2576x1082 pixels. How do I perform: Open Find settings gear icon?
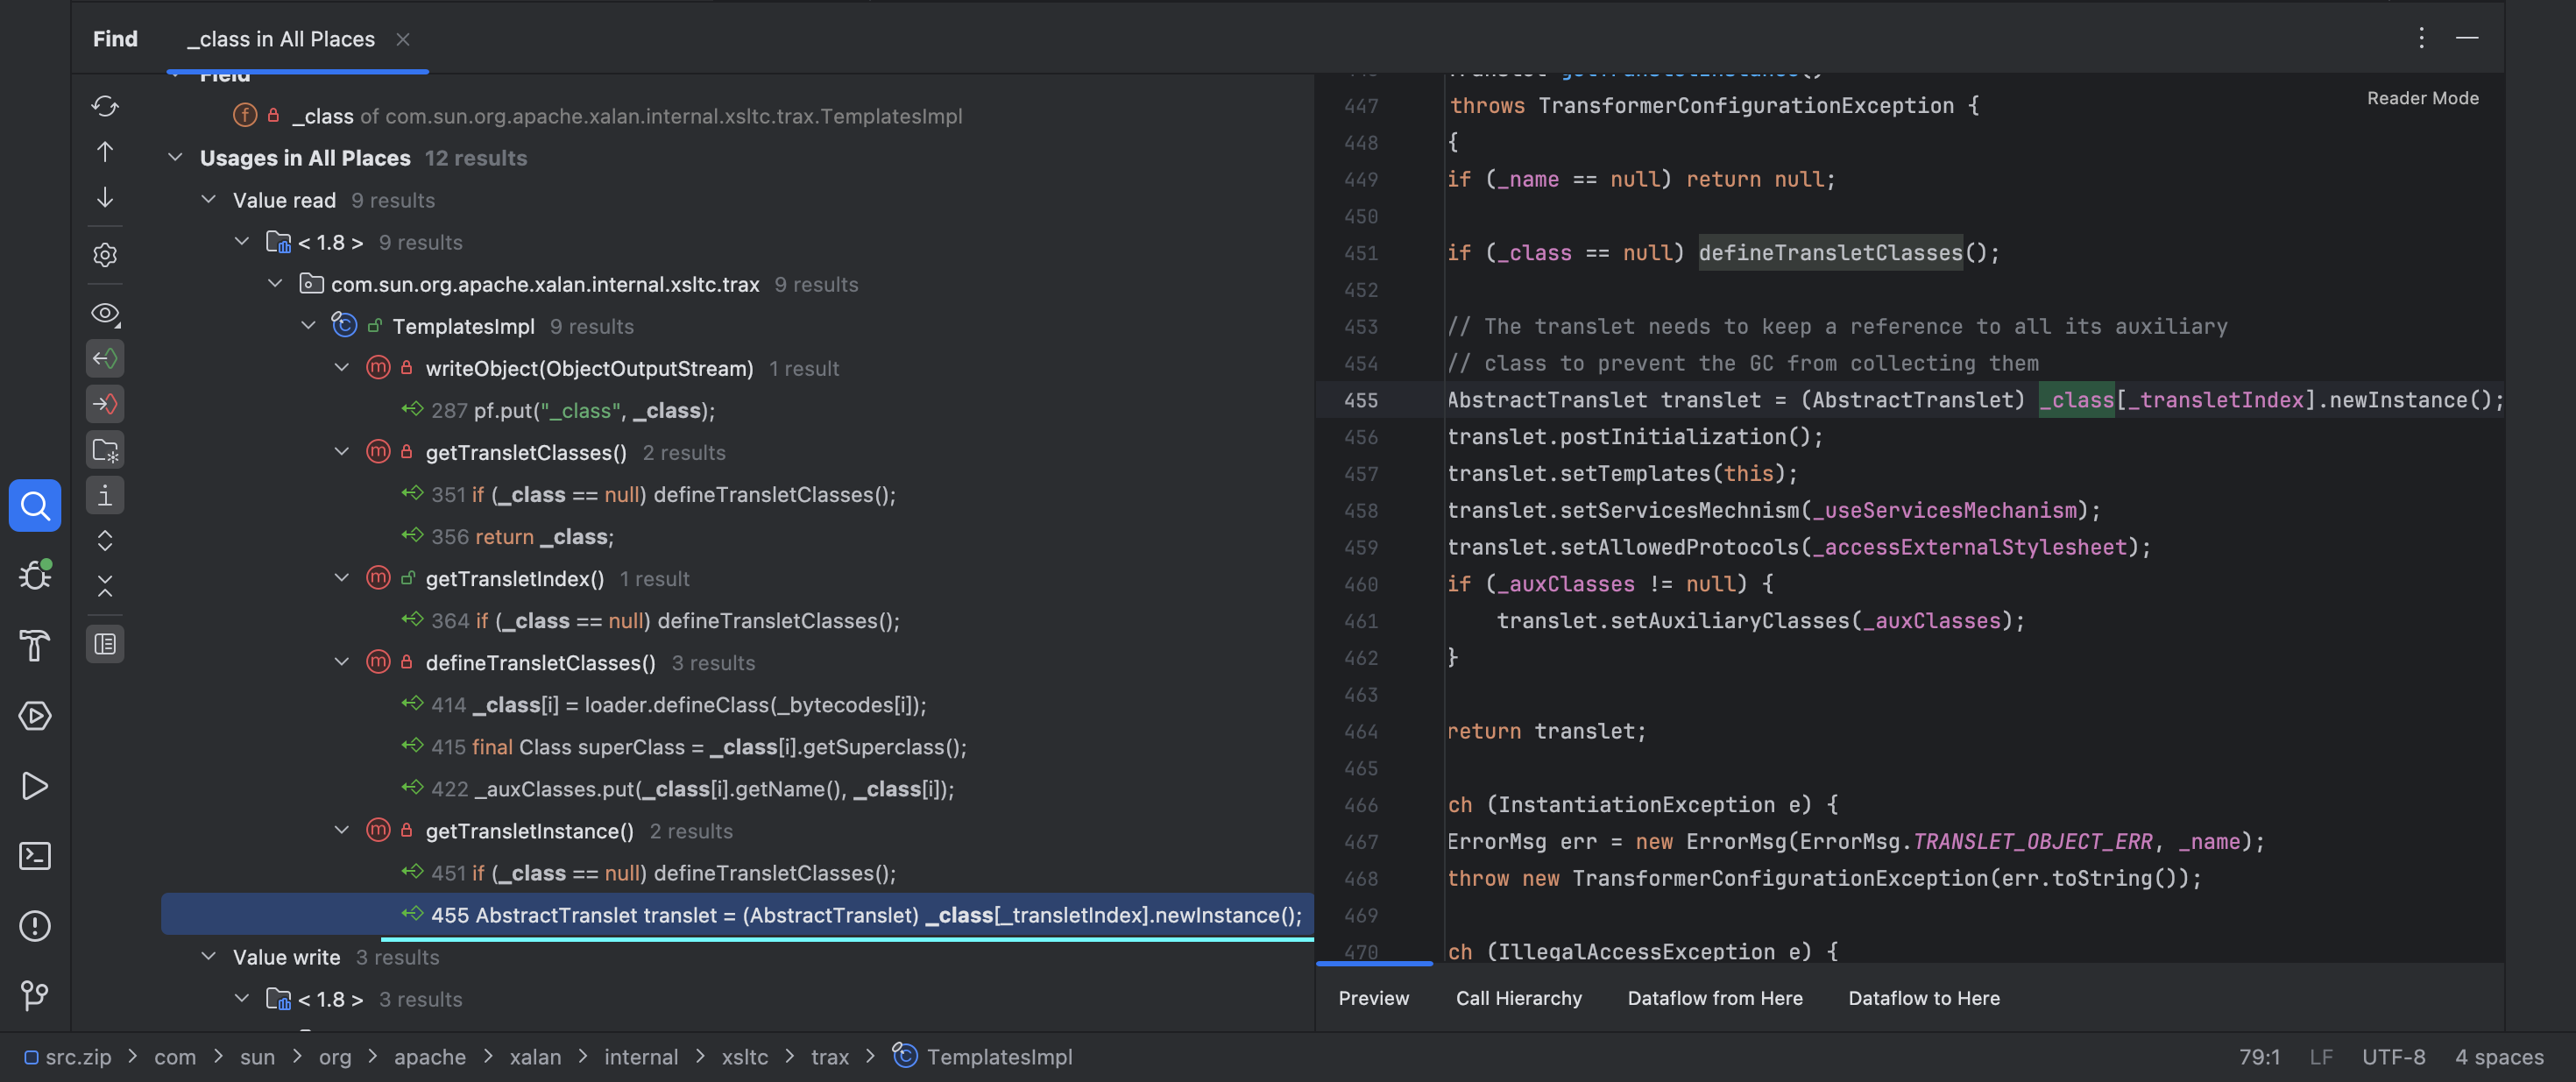[x=105, y=255]
